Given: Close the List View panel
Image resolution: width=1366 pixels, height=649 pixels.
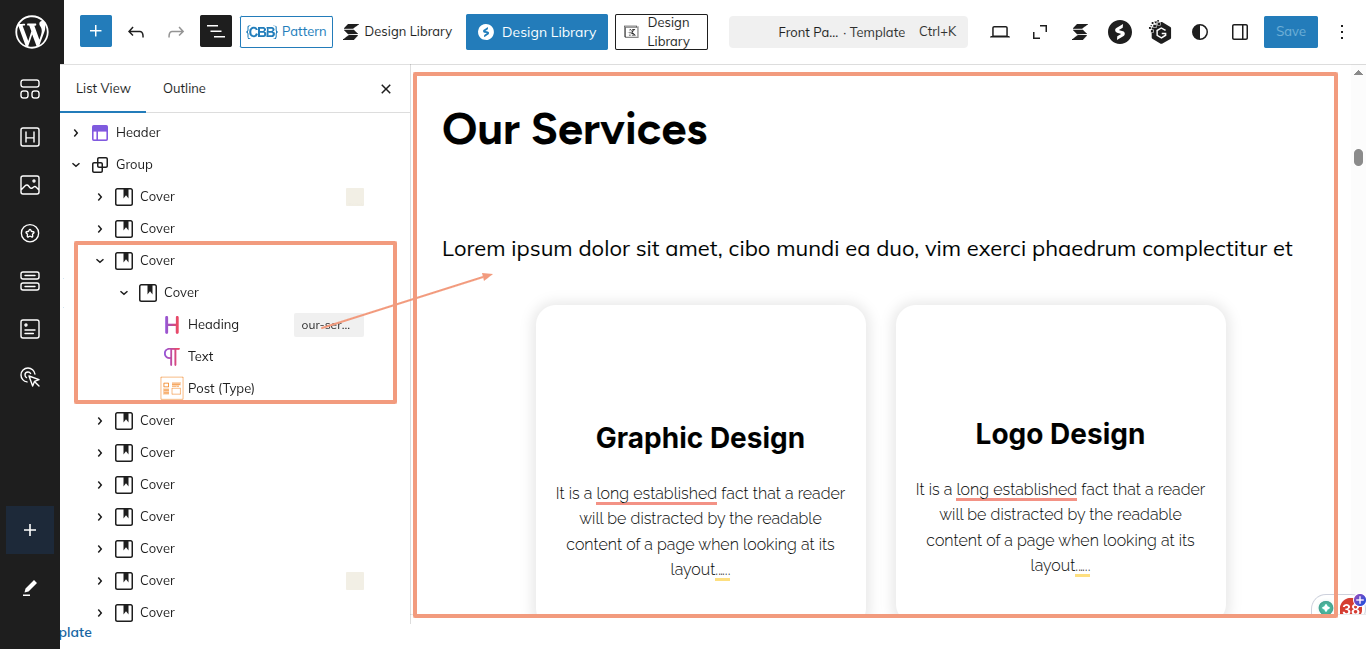Looking at the screenshot, I should (386, 89).
